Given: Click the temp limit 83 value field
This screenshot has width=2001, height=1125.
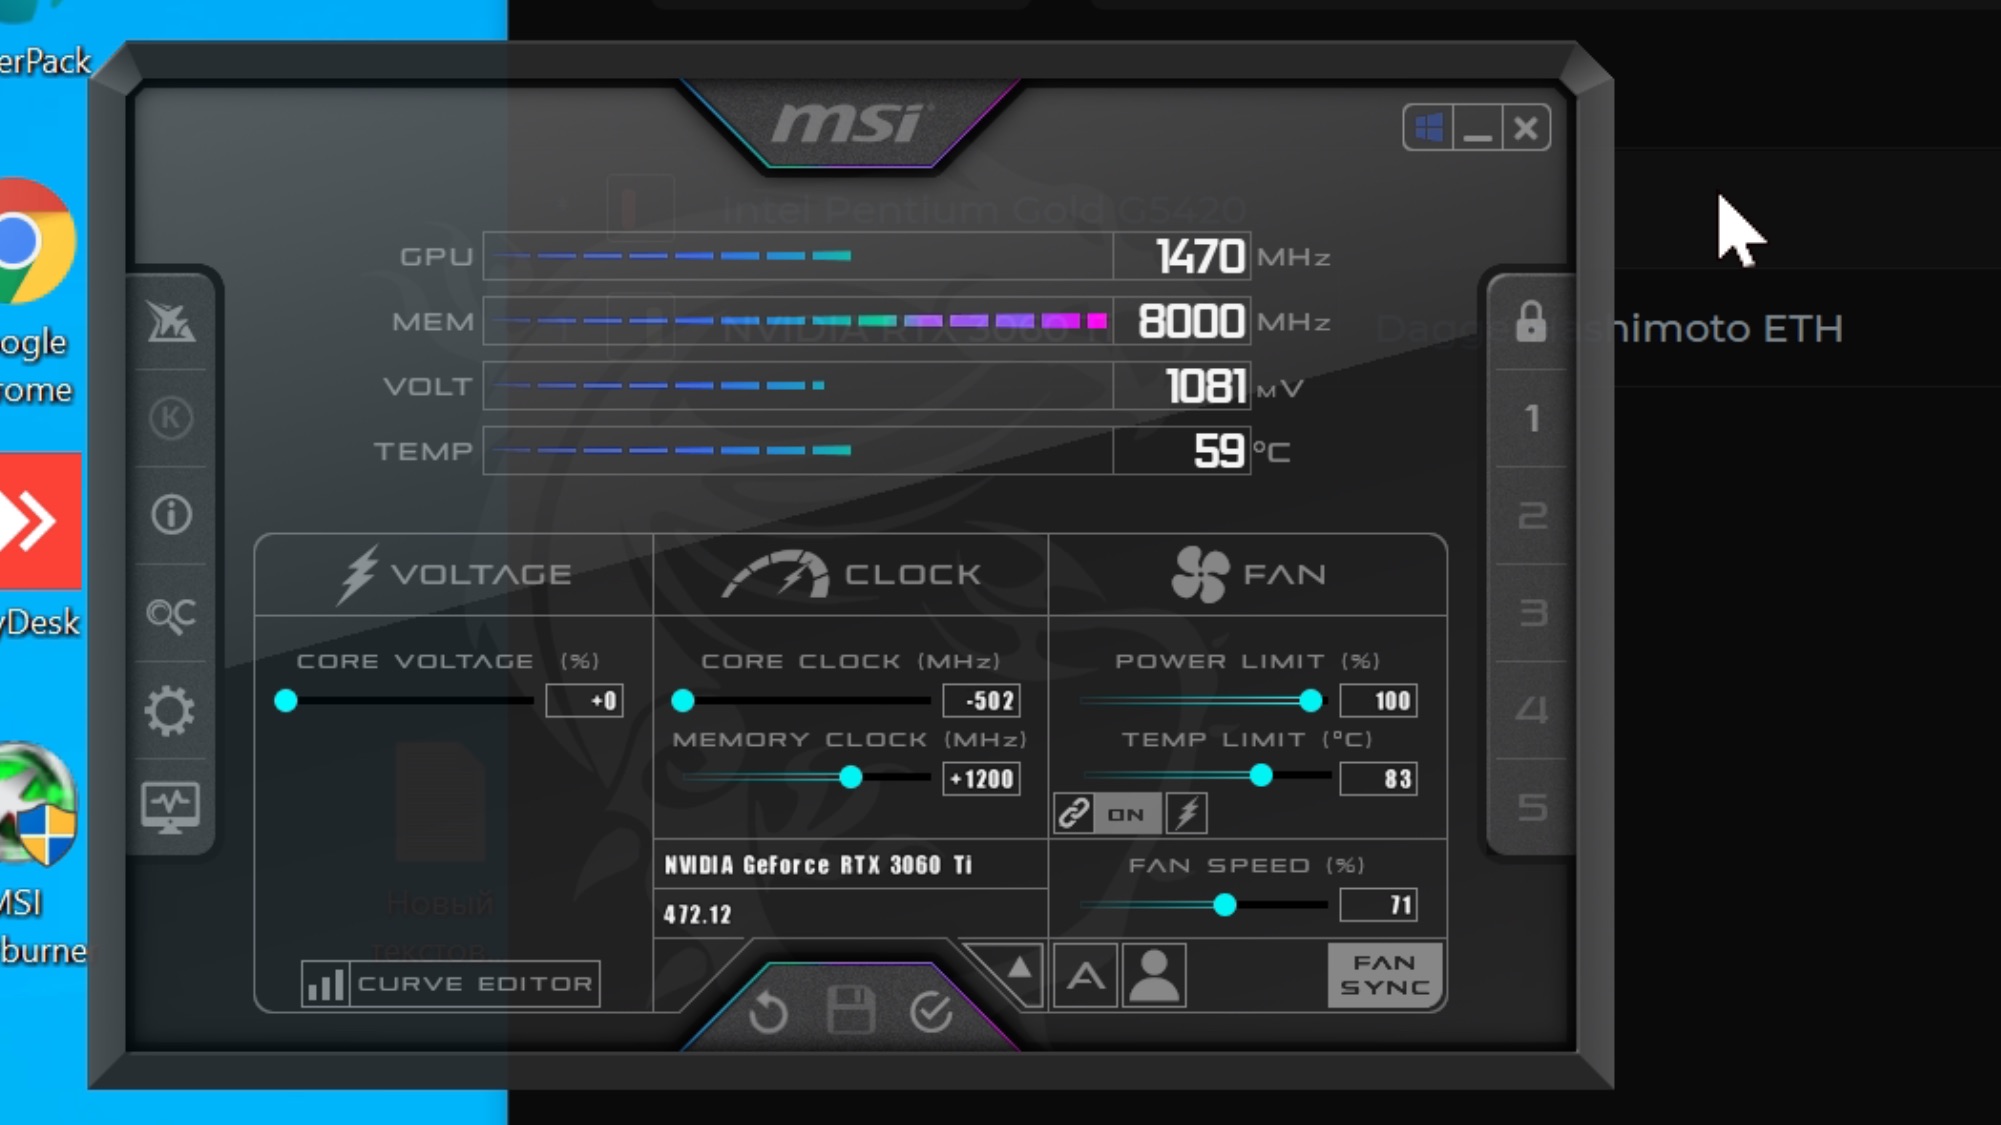Looking at the screenshot, I should (1379, 779).
